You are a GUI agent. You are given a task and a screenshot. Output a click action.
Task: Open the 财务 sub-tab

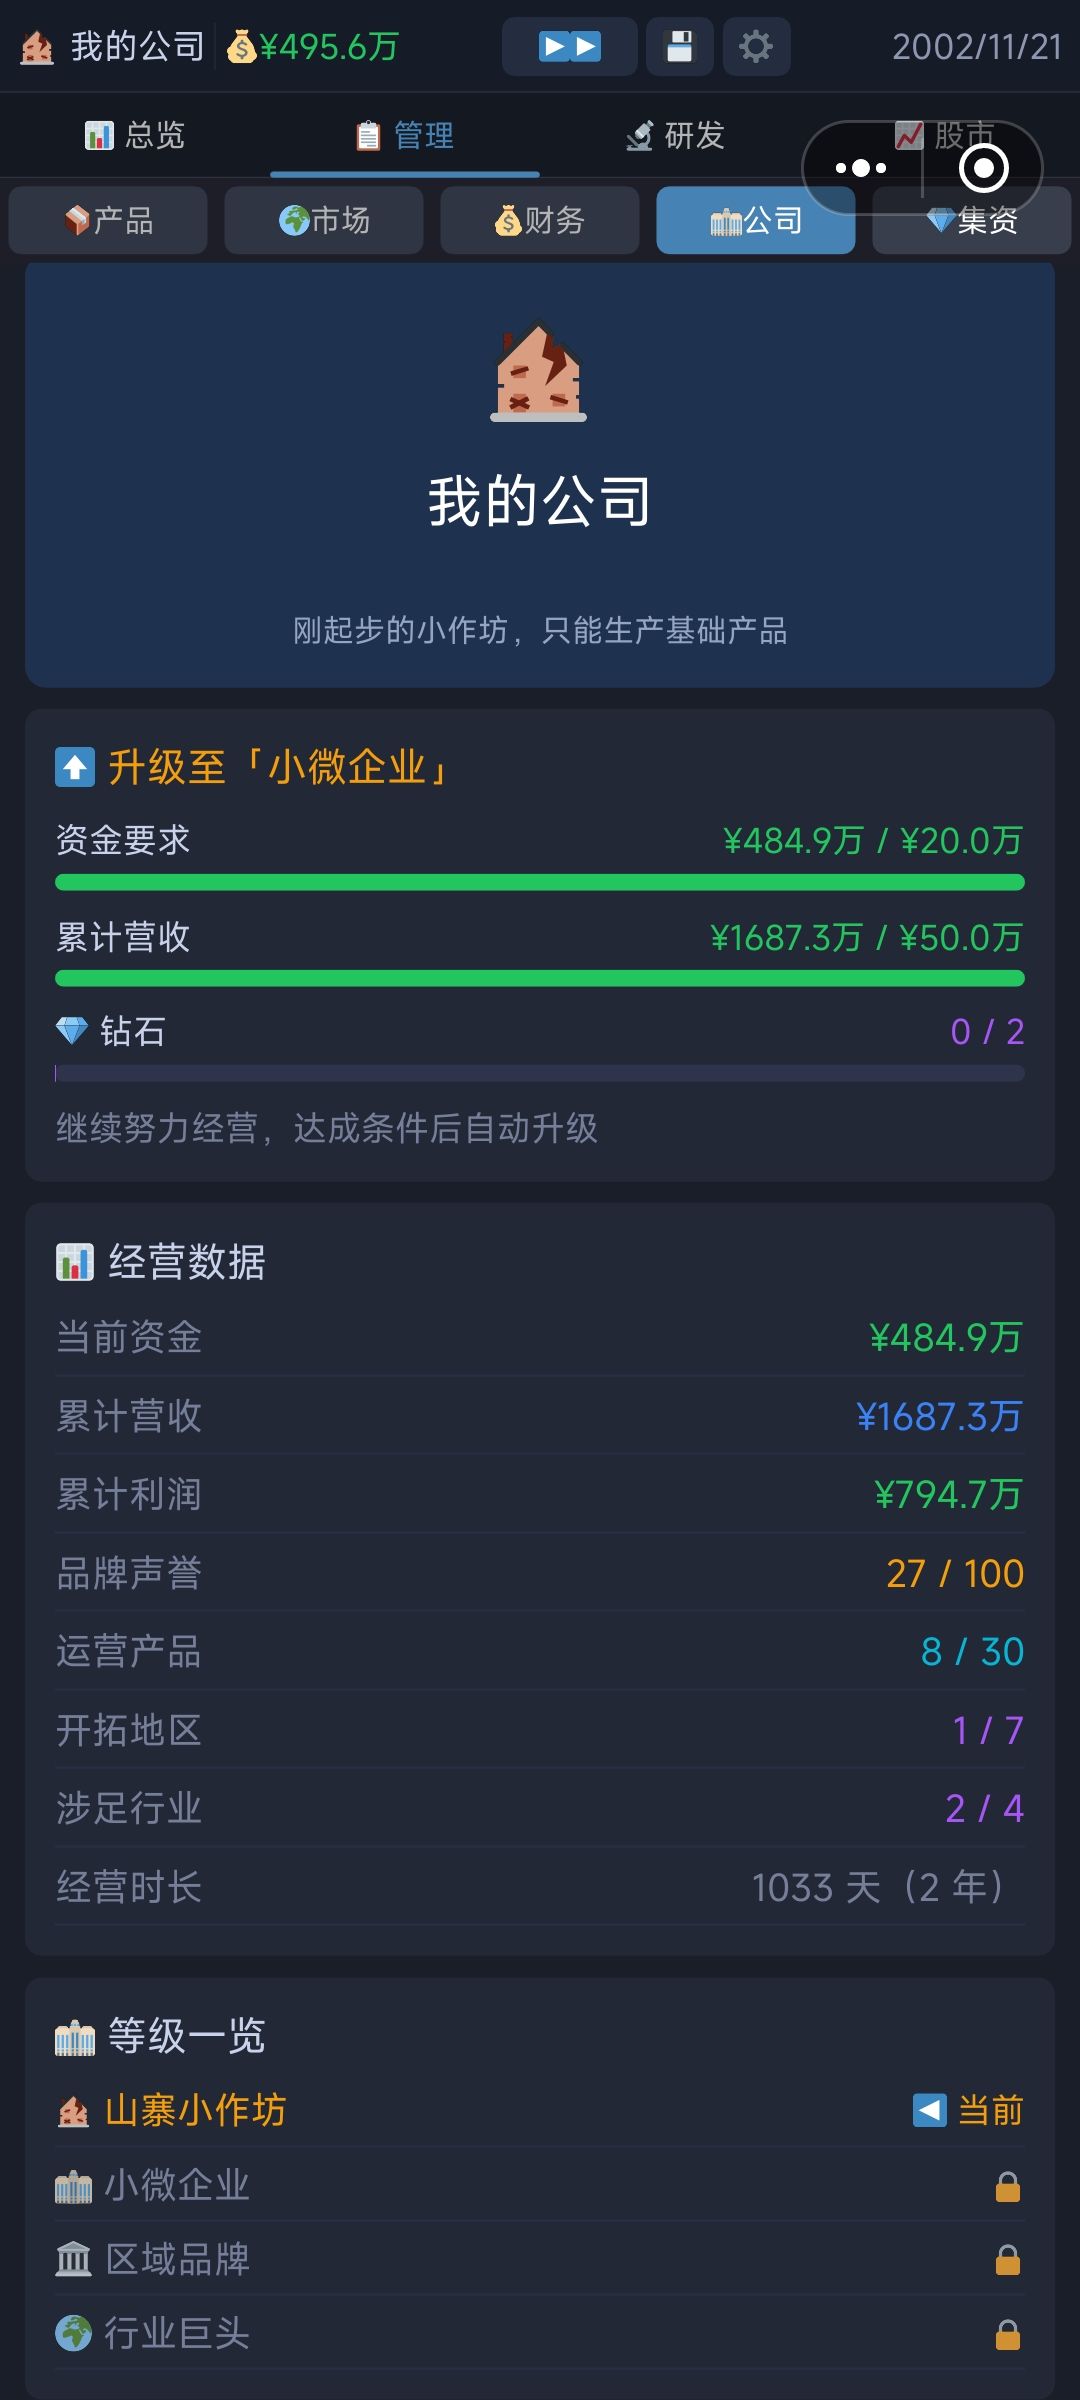(540, 220)
